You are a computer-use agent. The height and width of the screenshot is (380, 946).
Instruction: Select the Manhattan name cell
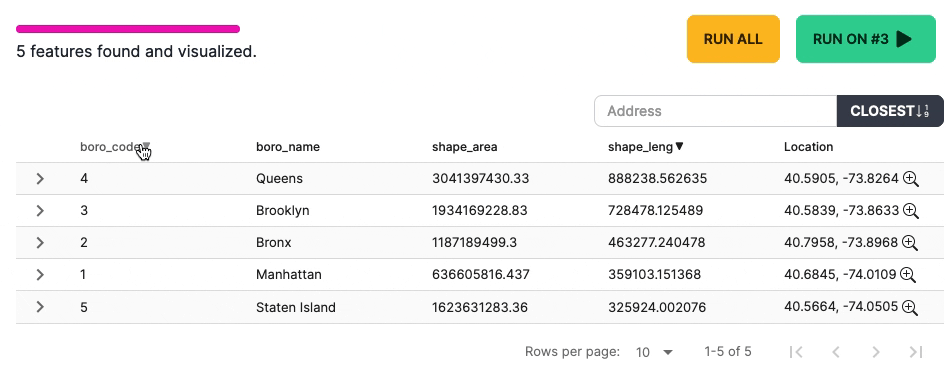coord(288,274)
